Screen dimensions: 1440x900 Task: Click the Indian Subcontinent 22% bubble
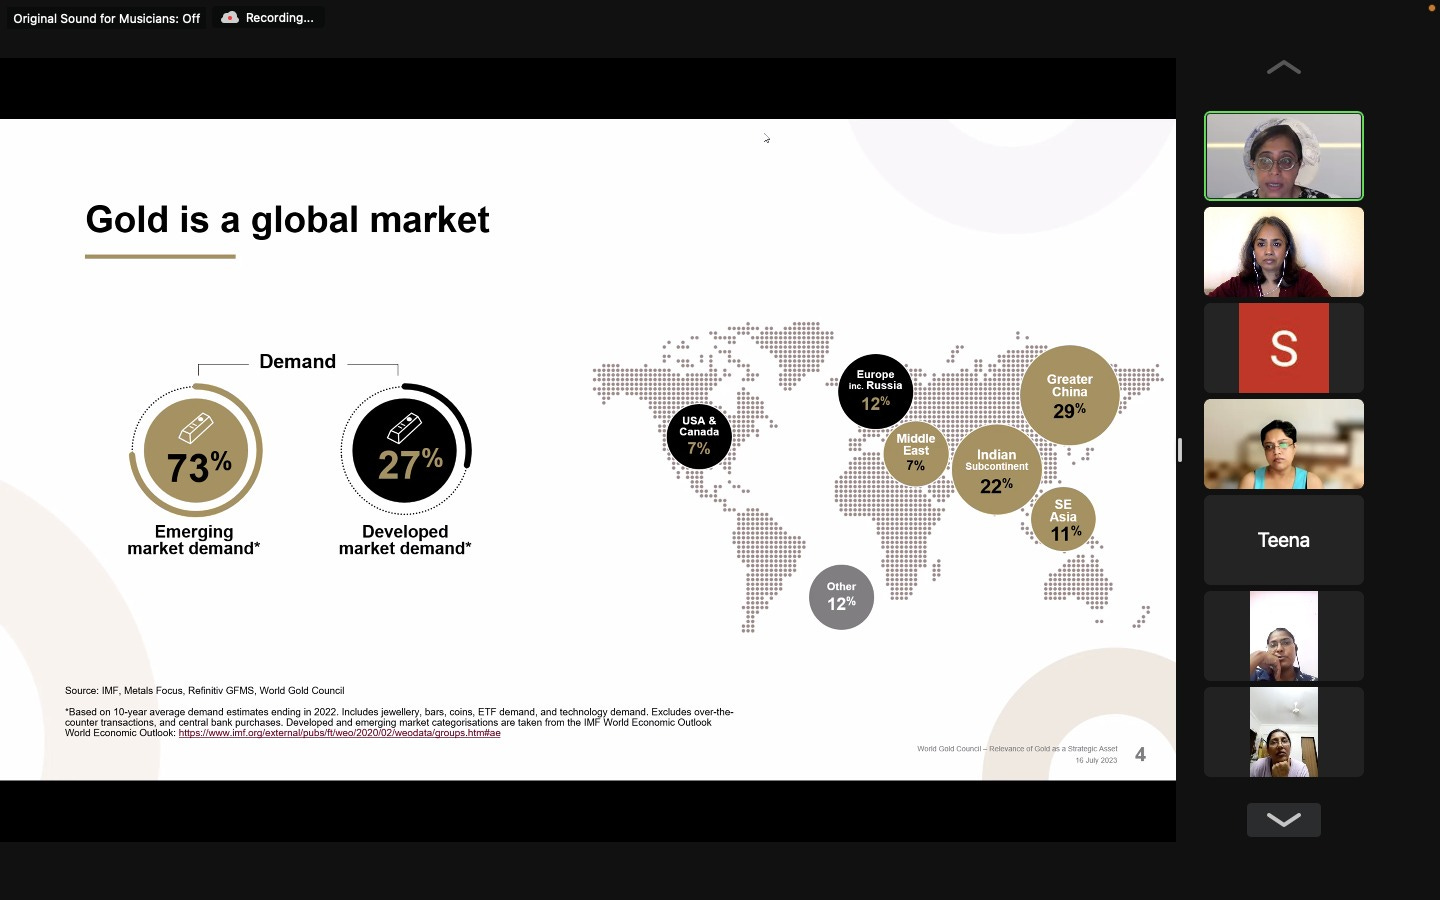[x=996, y=470]
